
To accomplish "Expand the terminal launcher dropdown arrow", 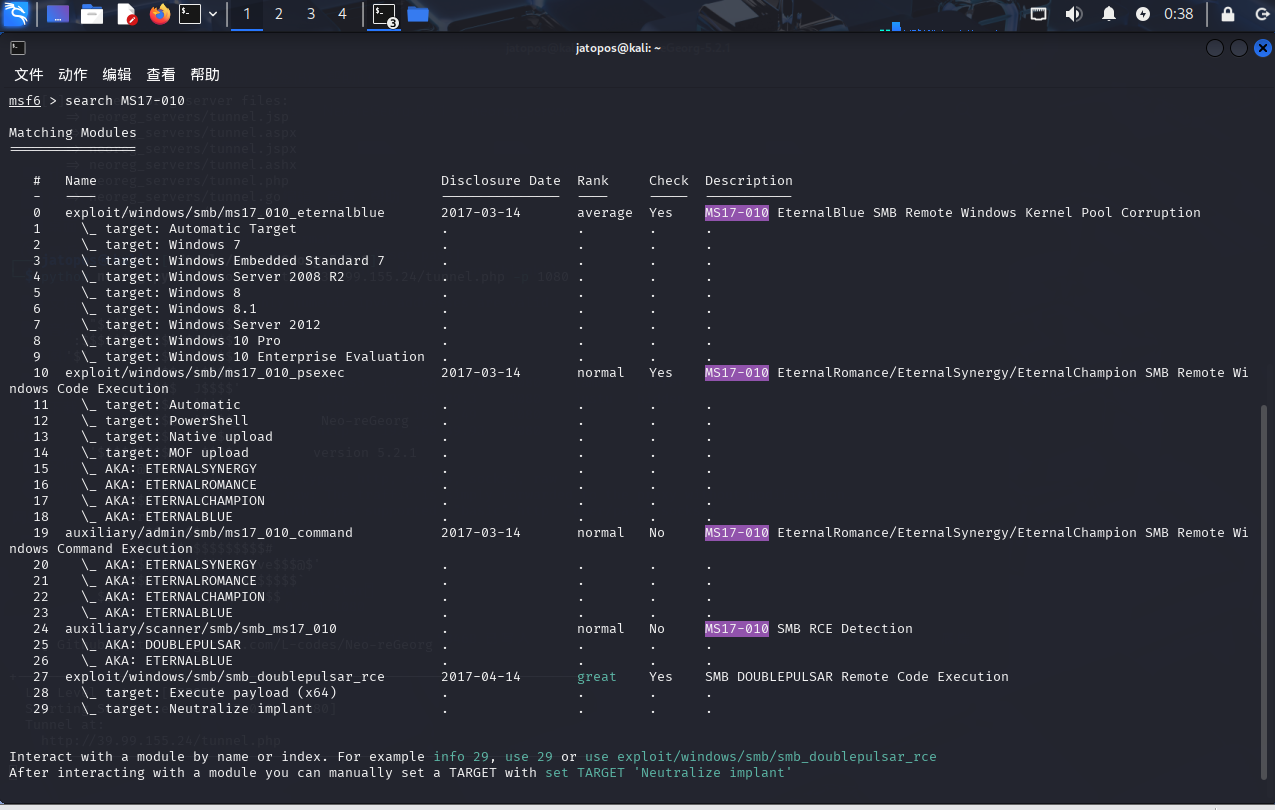I will point(213,14).
